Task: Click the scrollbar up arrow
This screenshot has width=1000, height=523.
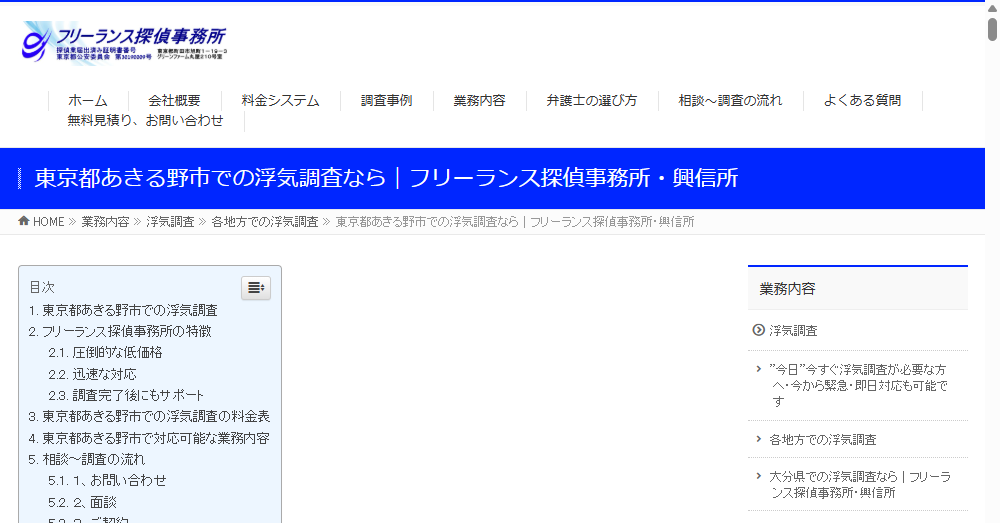Action: coord(992,6)
